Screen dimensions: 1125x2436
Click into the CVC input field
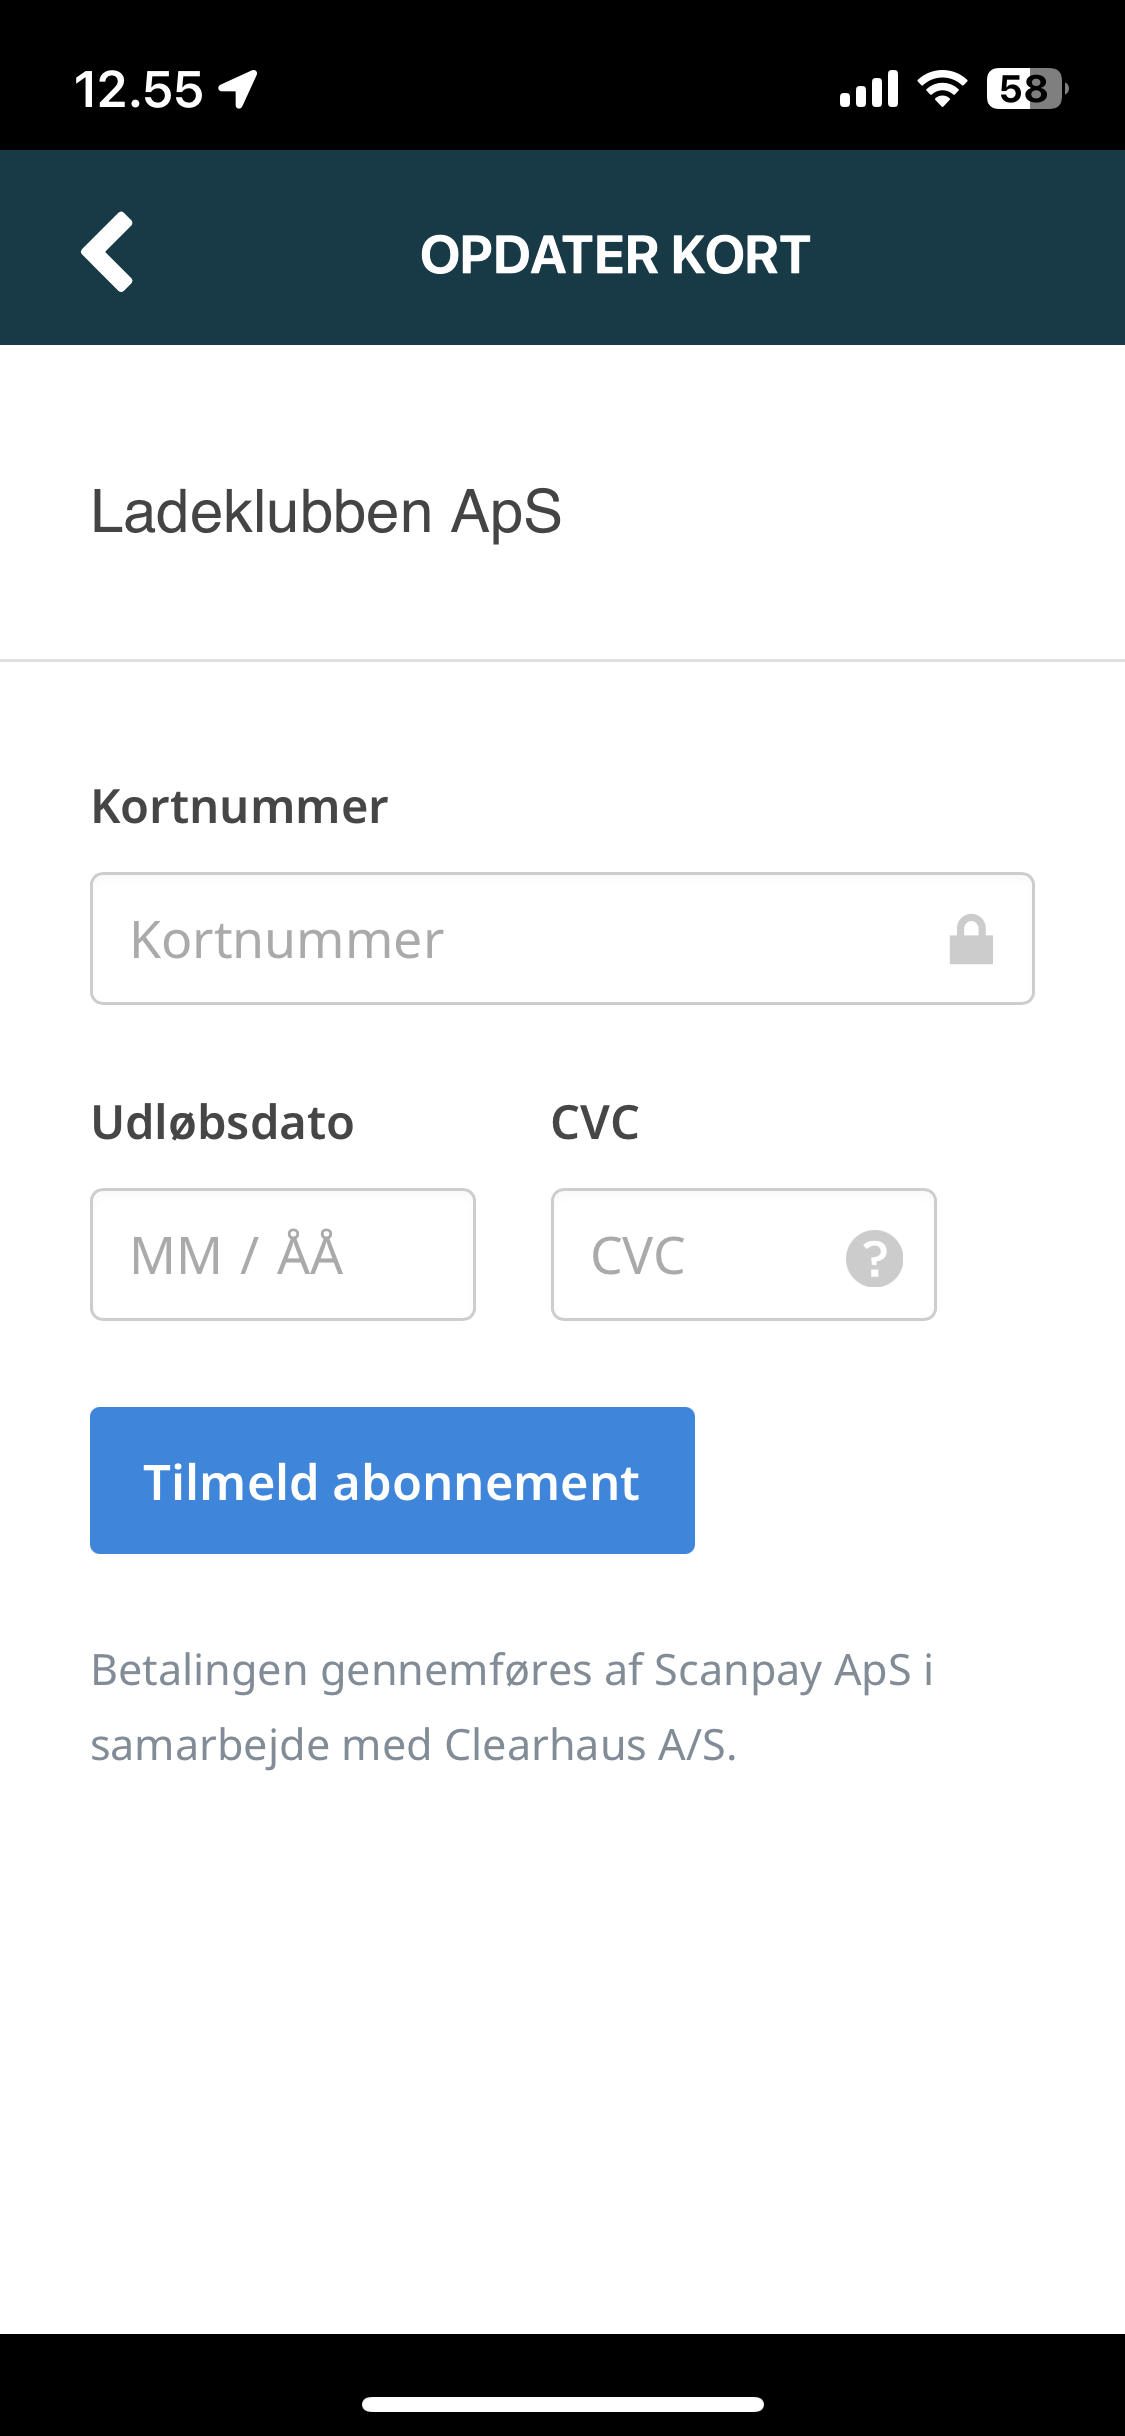700,1254
